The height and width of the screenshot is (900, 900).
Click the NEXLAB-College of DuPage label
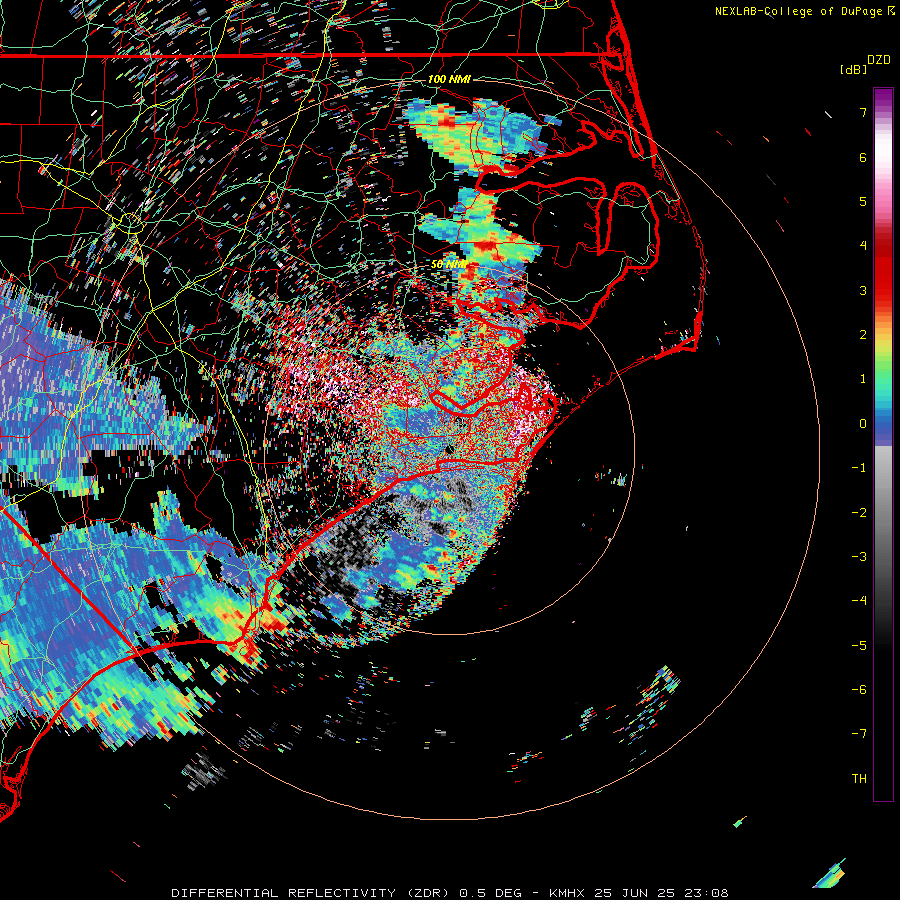(799, 11)
